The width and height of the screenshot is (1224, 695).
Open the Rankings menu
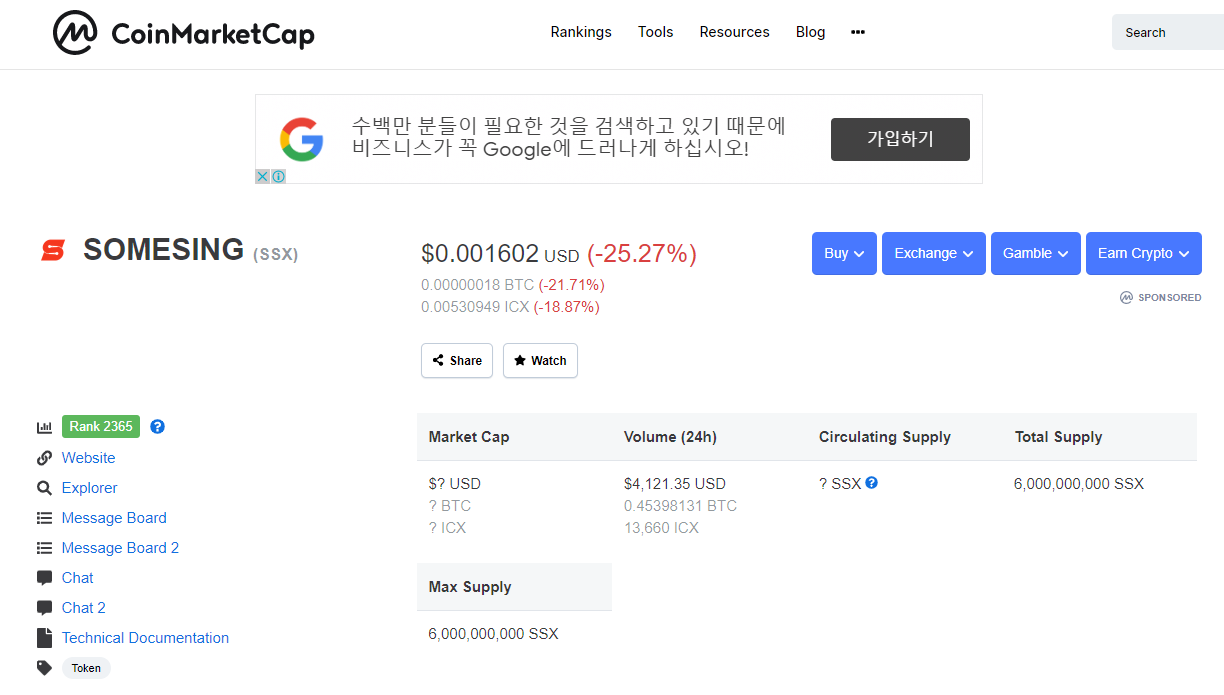581,32
